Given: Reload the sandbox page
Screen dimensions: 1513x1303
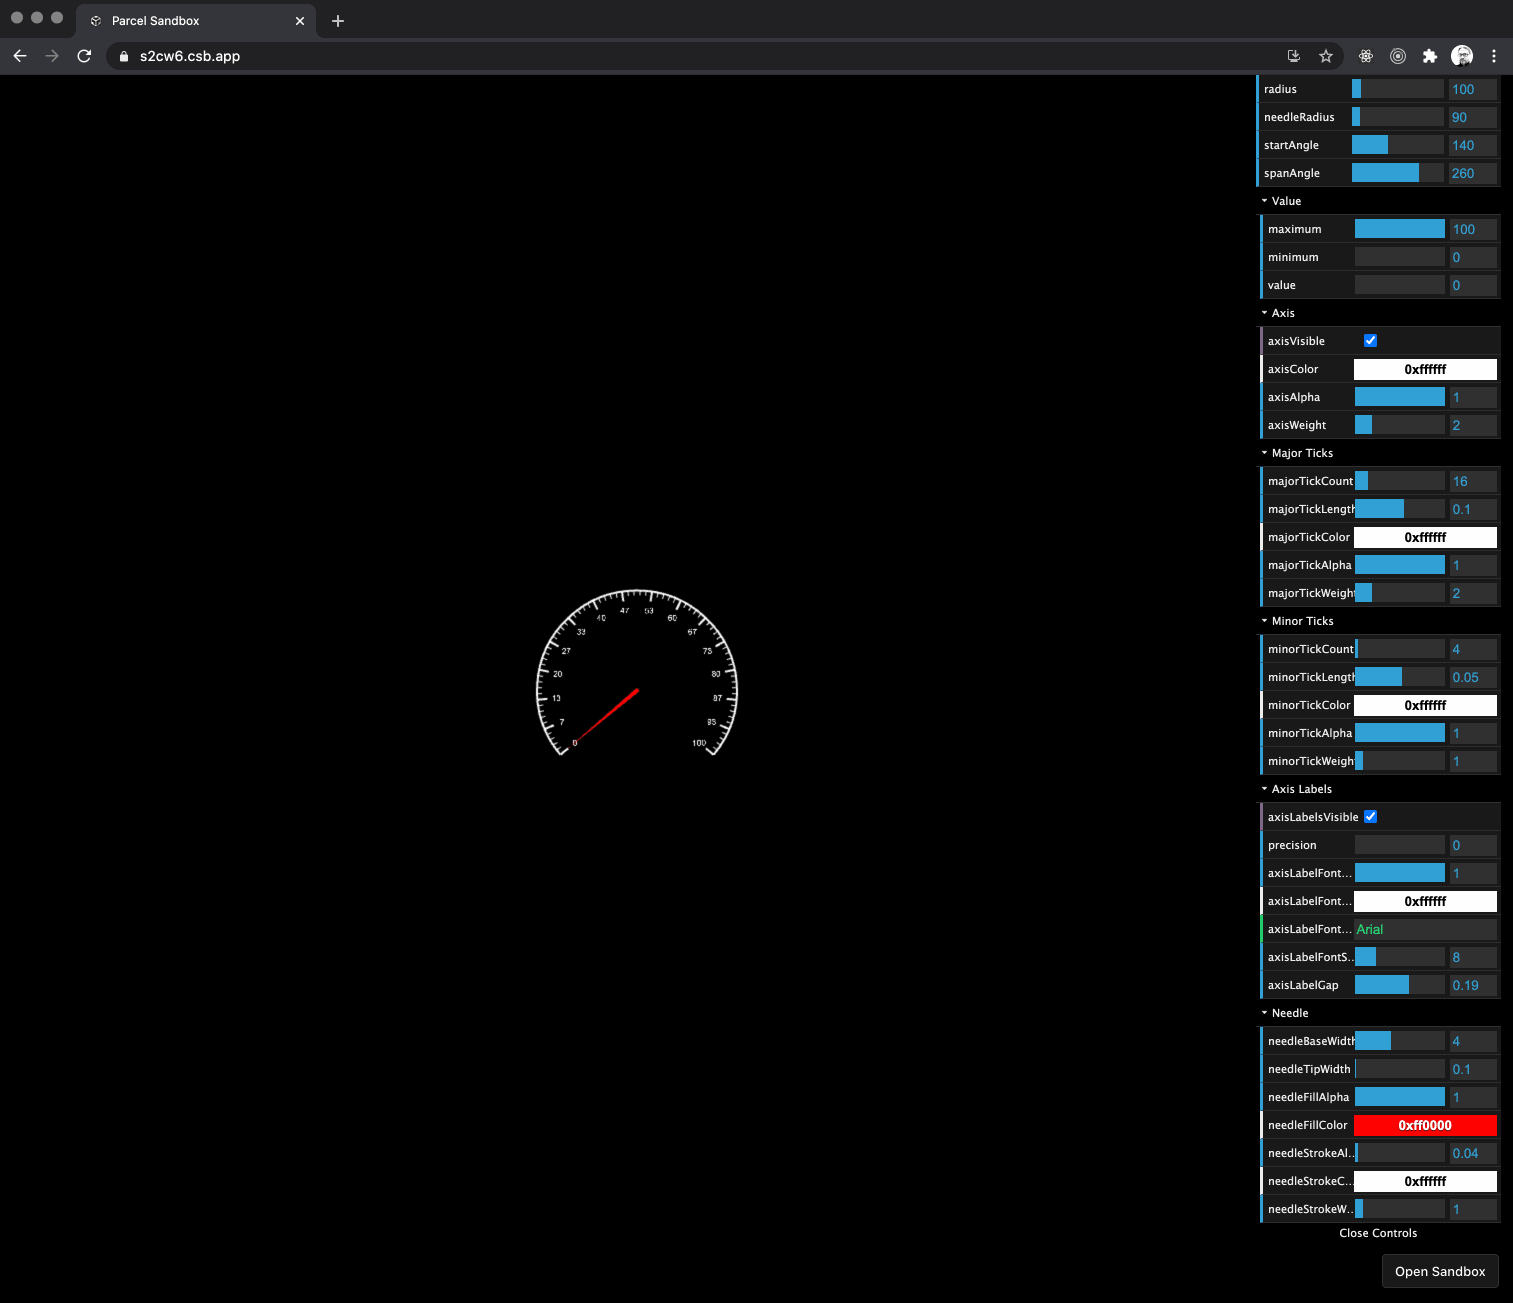Looking at the screenshot, I should tap(84, 56).
